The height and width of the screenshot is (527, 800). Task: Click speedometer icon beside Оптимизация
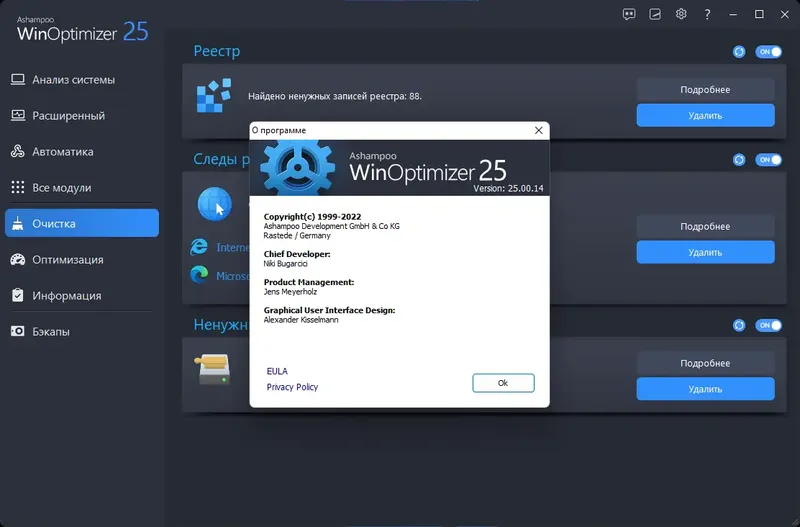click(x=18, y=259)
